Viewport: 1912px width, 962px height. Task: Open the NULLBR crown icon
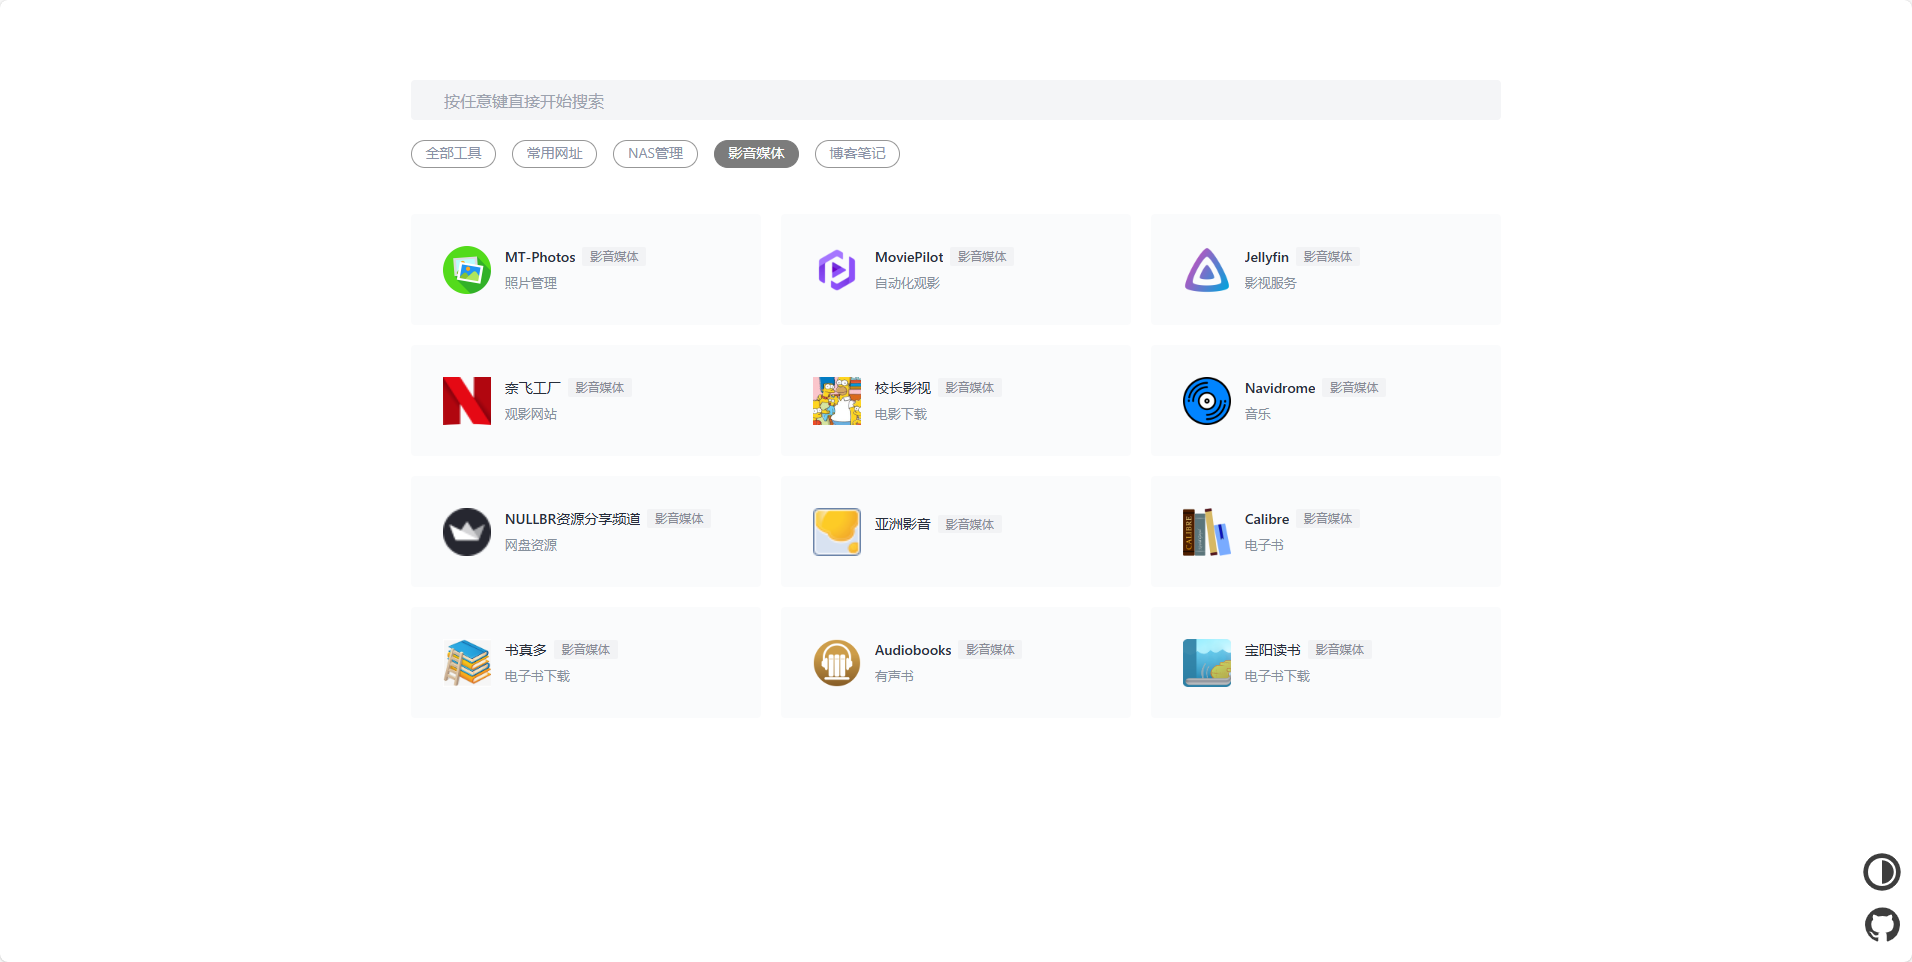click(x=467, y=532)
